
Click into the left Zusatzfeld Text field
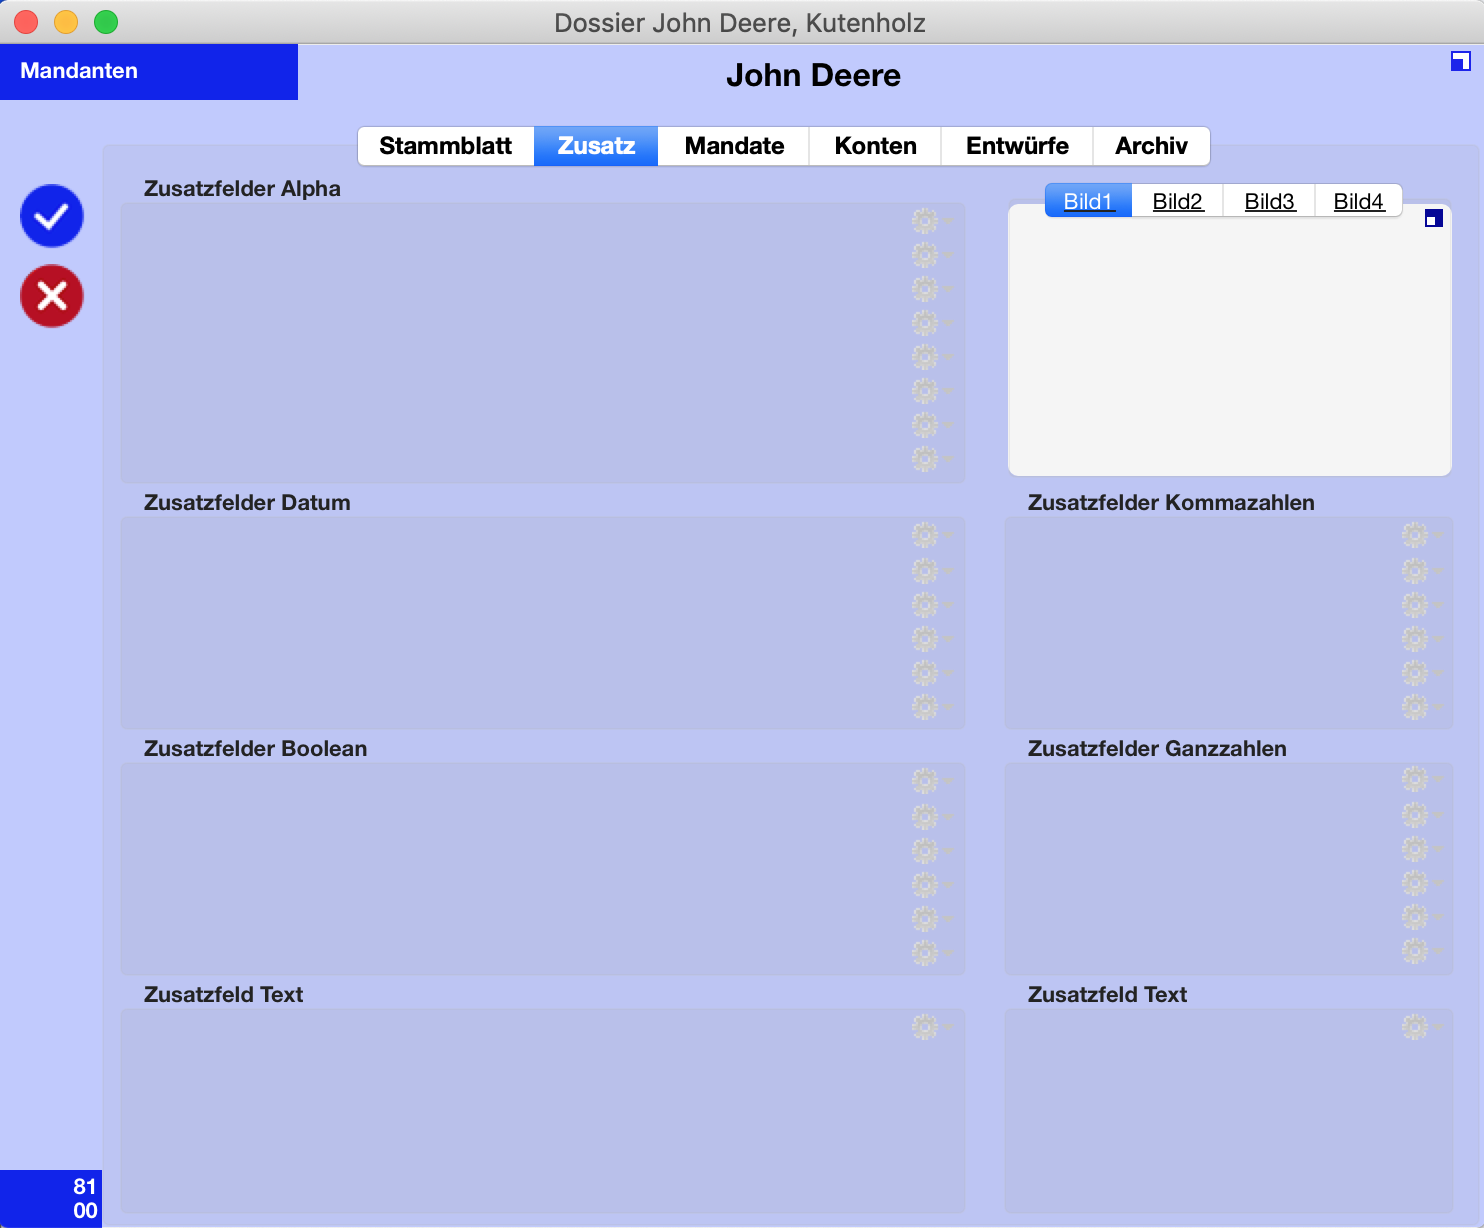543,1111
